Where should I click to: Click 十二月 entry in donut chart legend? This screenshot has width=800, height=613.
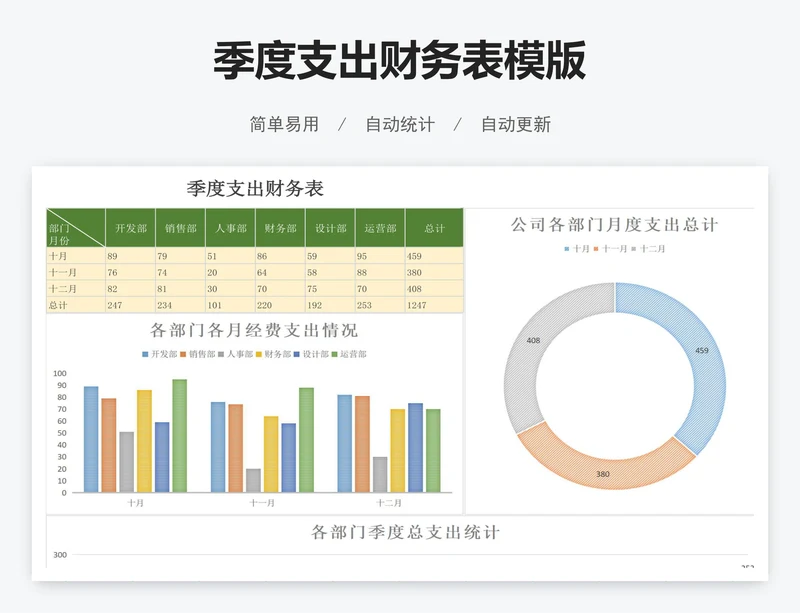(x=648, y=249)
